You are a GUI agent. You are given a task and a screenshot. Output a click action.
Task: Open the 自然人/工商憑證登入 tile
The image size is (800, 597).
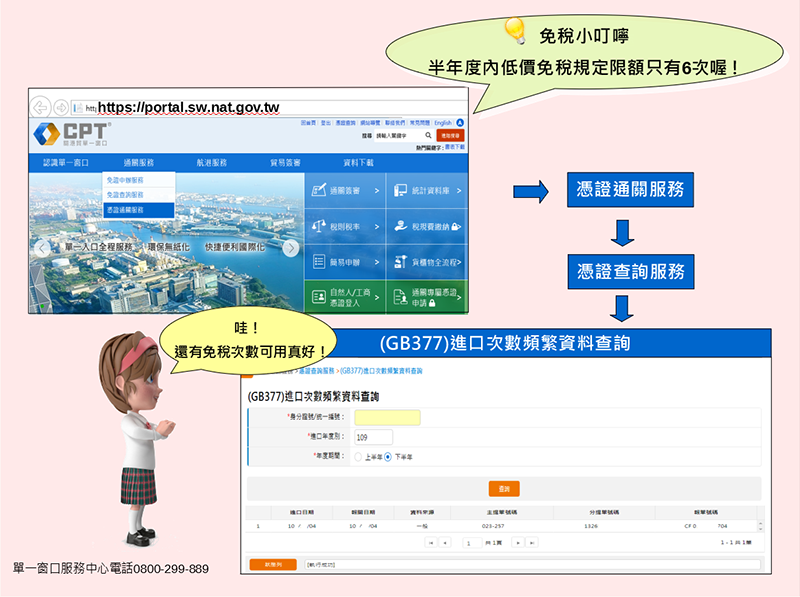coord(343,296)
